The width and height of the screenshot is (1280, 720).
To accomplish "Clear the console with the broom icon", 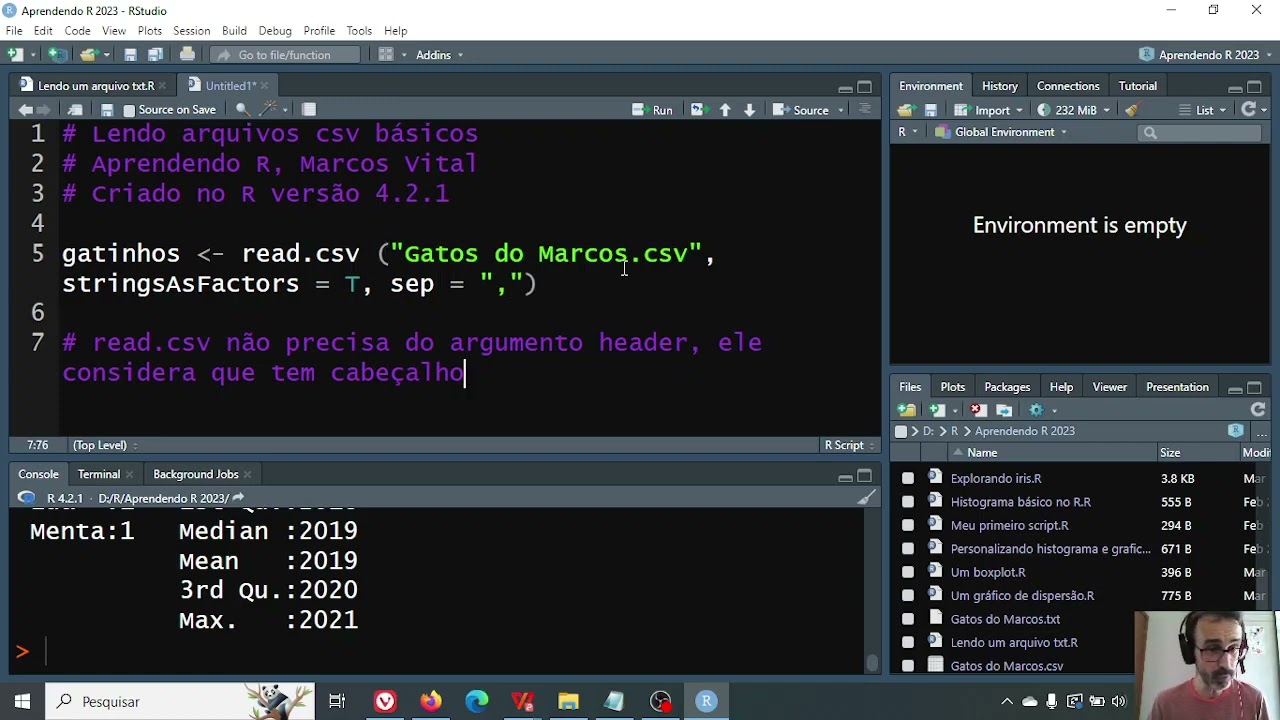I will click(866, 498).
